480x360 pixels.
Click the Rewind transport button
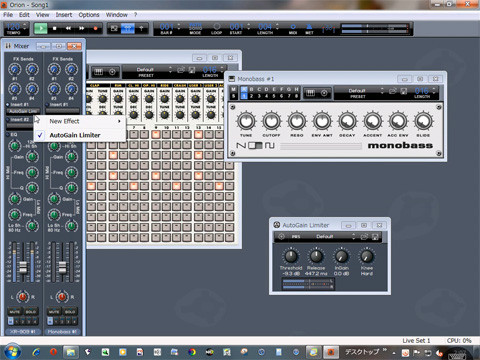(x=68, y=28)
